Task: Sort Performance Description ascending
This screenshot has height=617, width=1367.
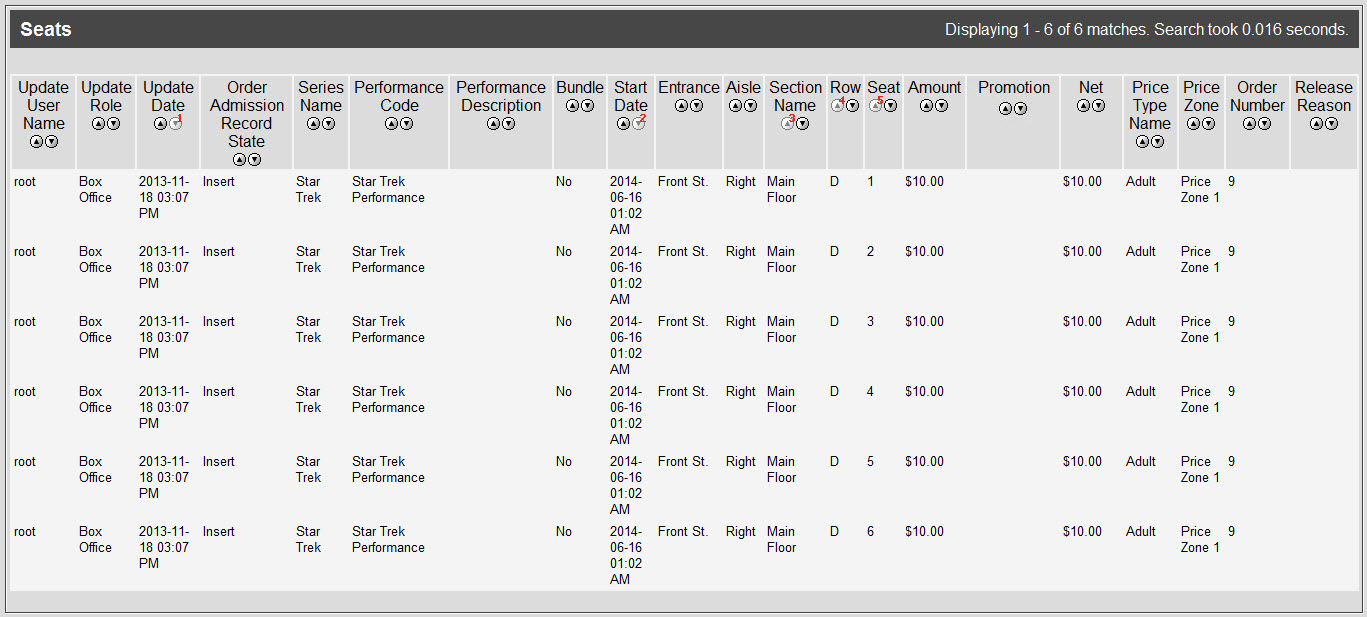Action: click(494, 124)
